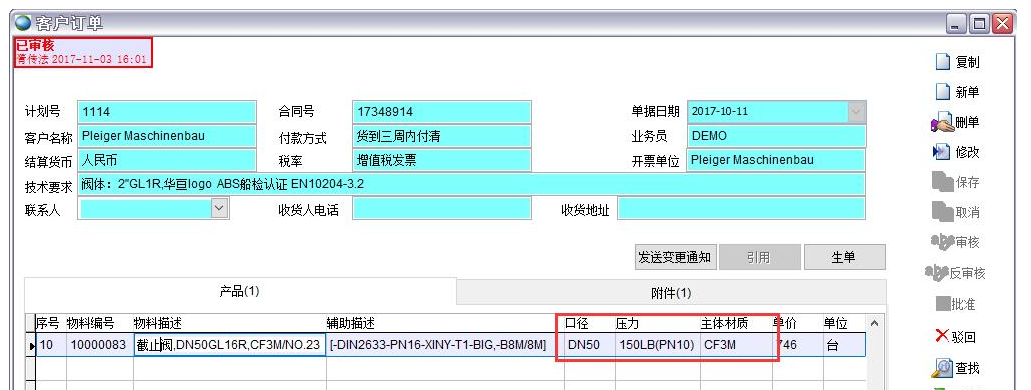Click the 单位 column header
Image resolution: width=1031 pixels, height=390 pixels.
[843, 324]
